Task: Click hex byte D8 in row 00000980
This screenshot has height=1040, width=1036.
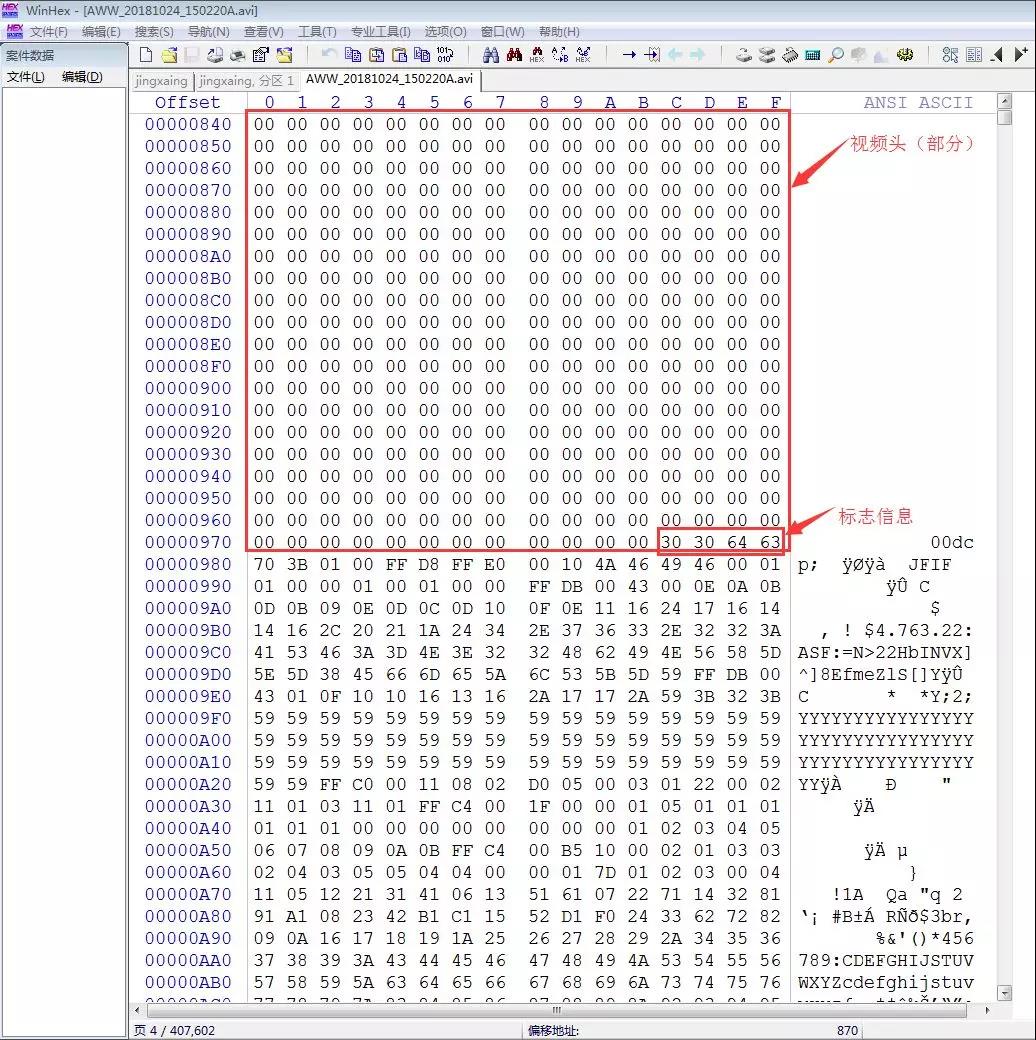Action: click(429, 564)
